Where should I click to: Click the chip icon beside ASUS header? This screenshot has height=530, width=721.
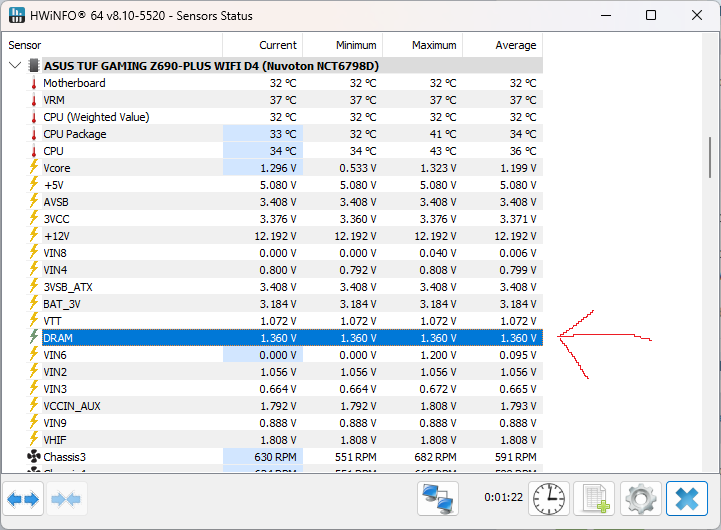34,66
